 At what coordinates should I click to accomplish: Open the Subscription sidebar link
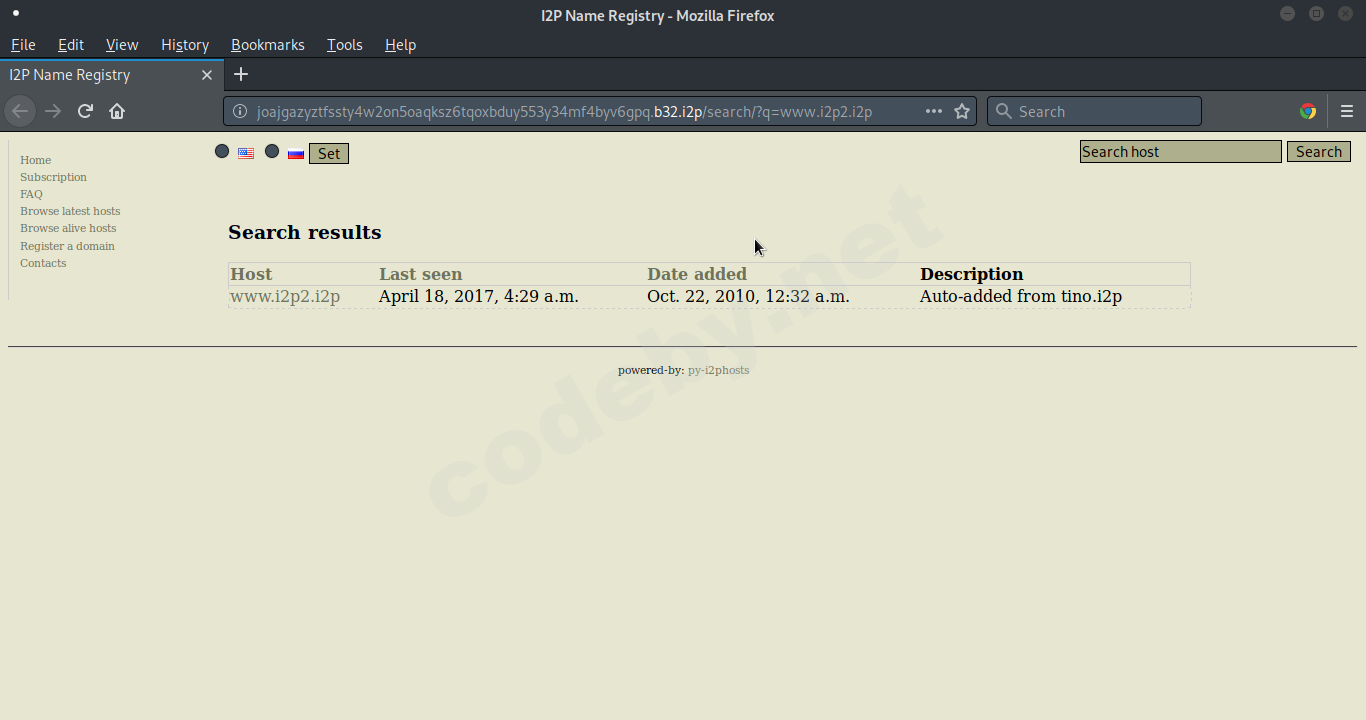(53, 177)
